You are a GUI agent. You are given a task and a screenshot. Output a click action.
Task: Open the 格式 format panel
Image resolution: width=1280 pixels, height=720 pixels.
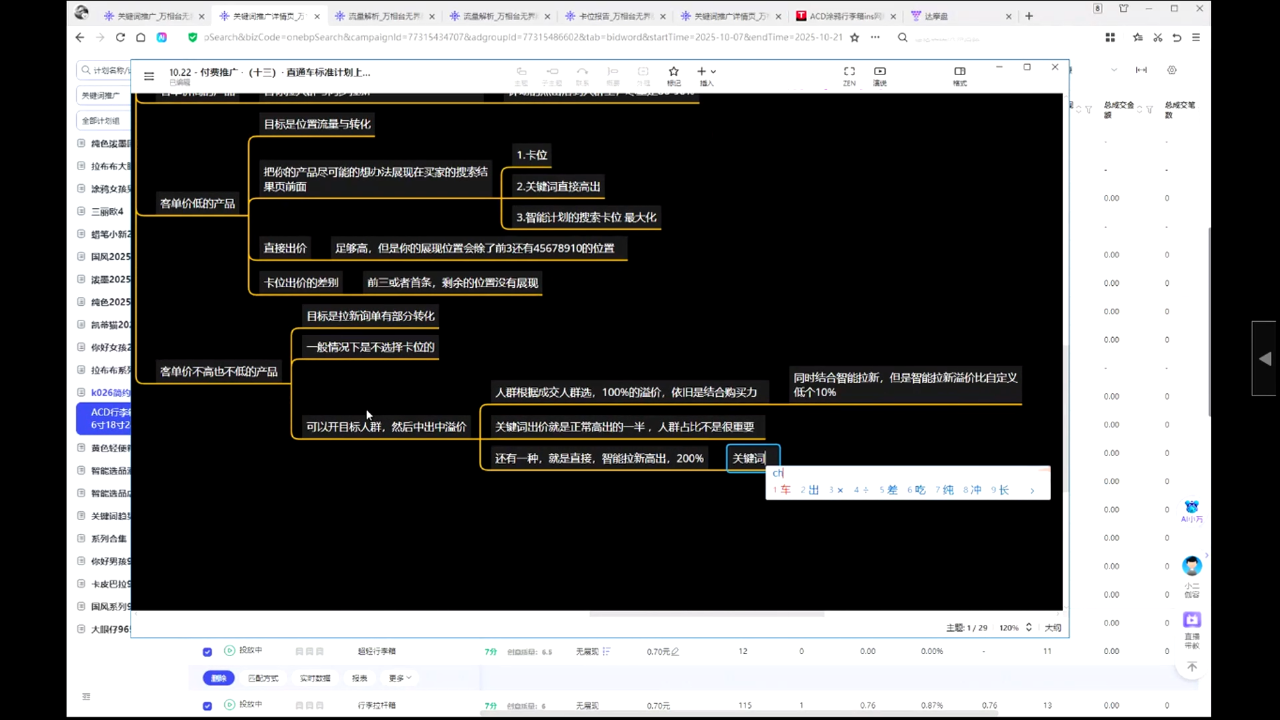tap(959, 72)
